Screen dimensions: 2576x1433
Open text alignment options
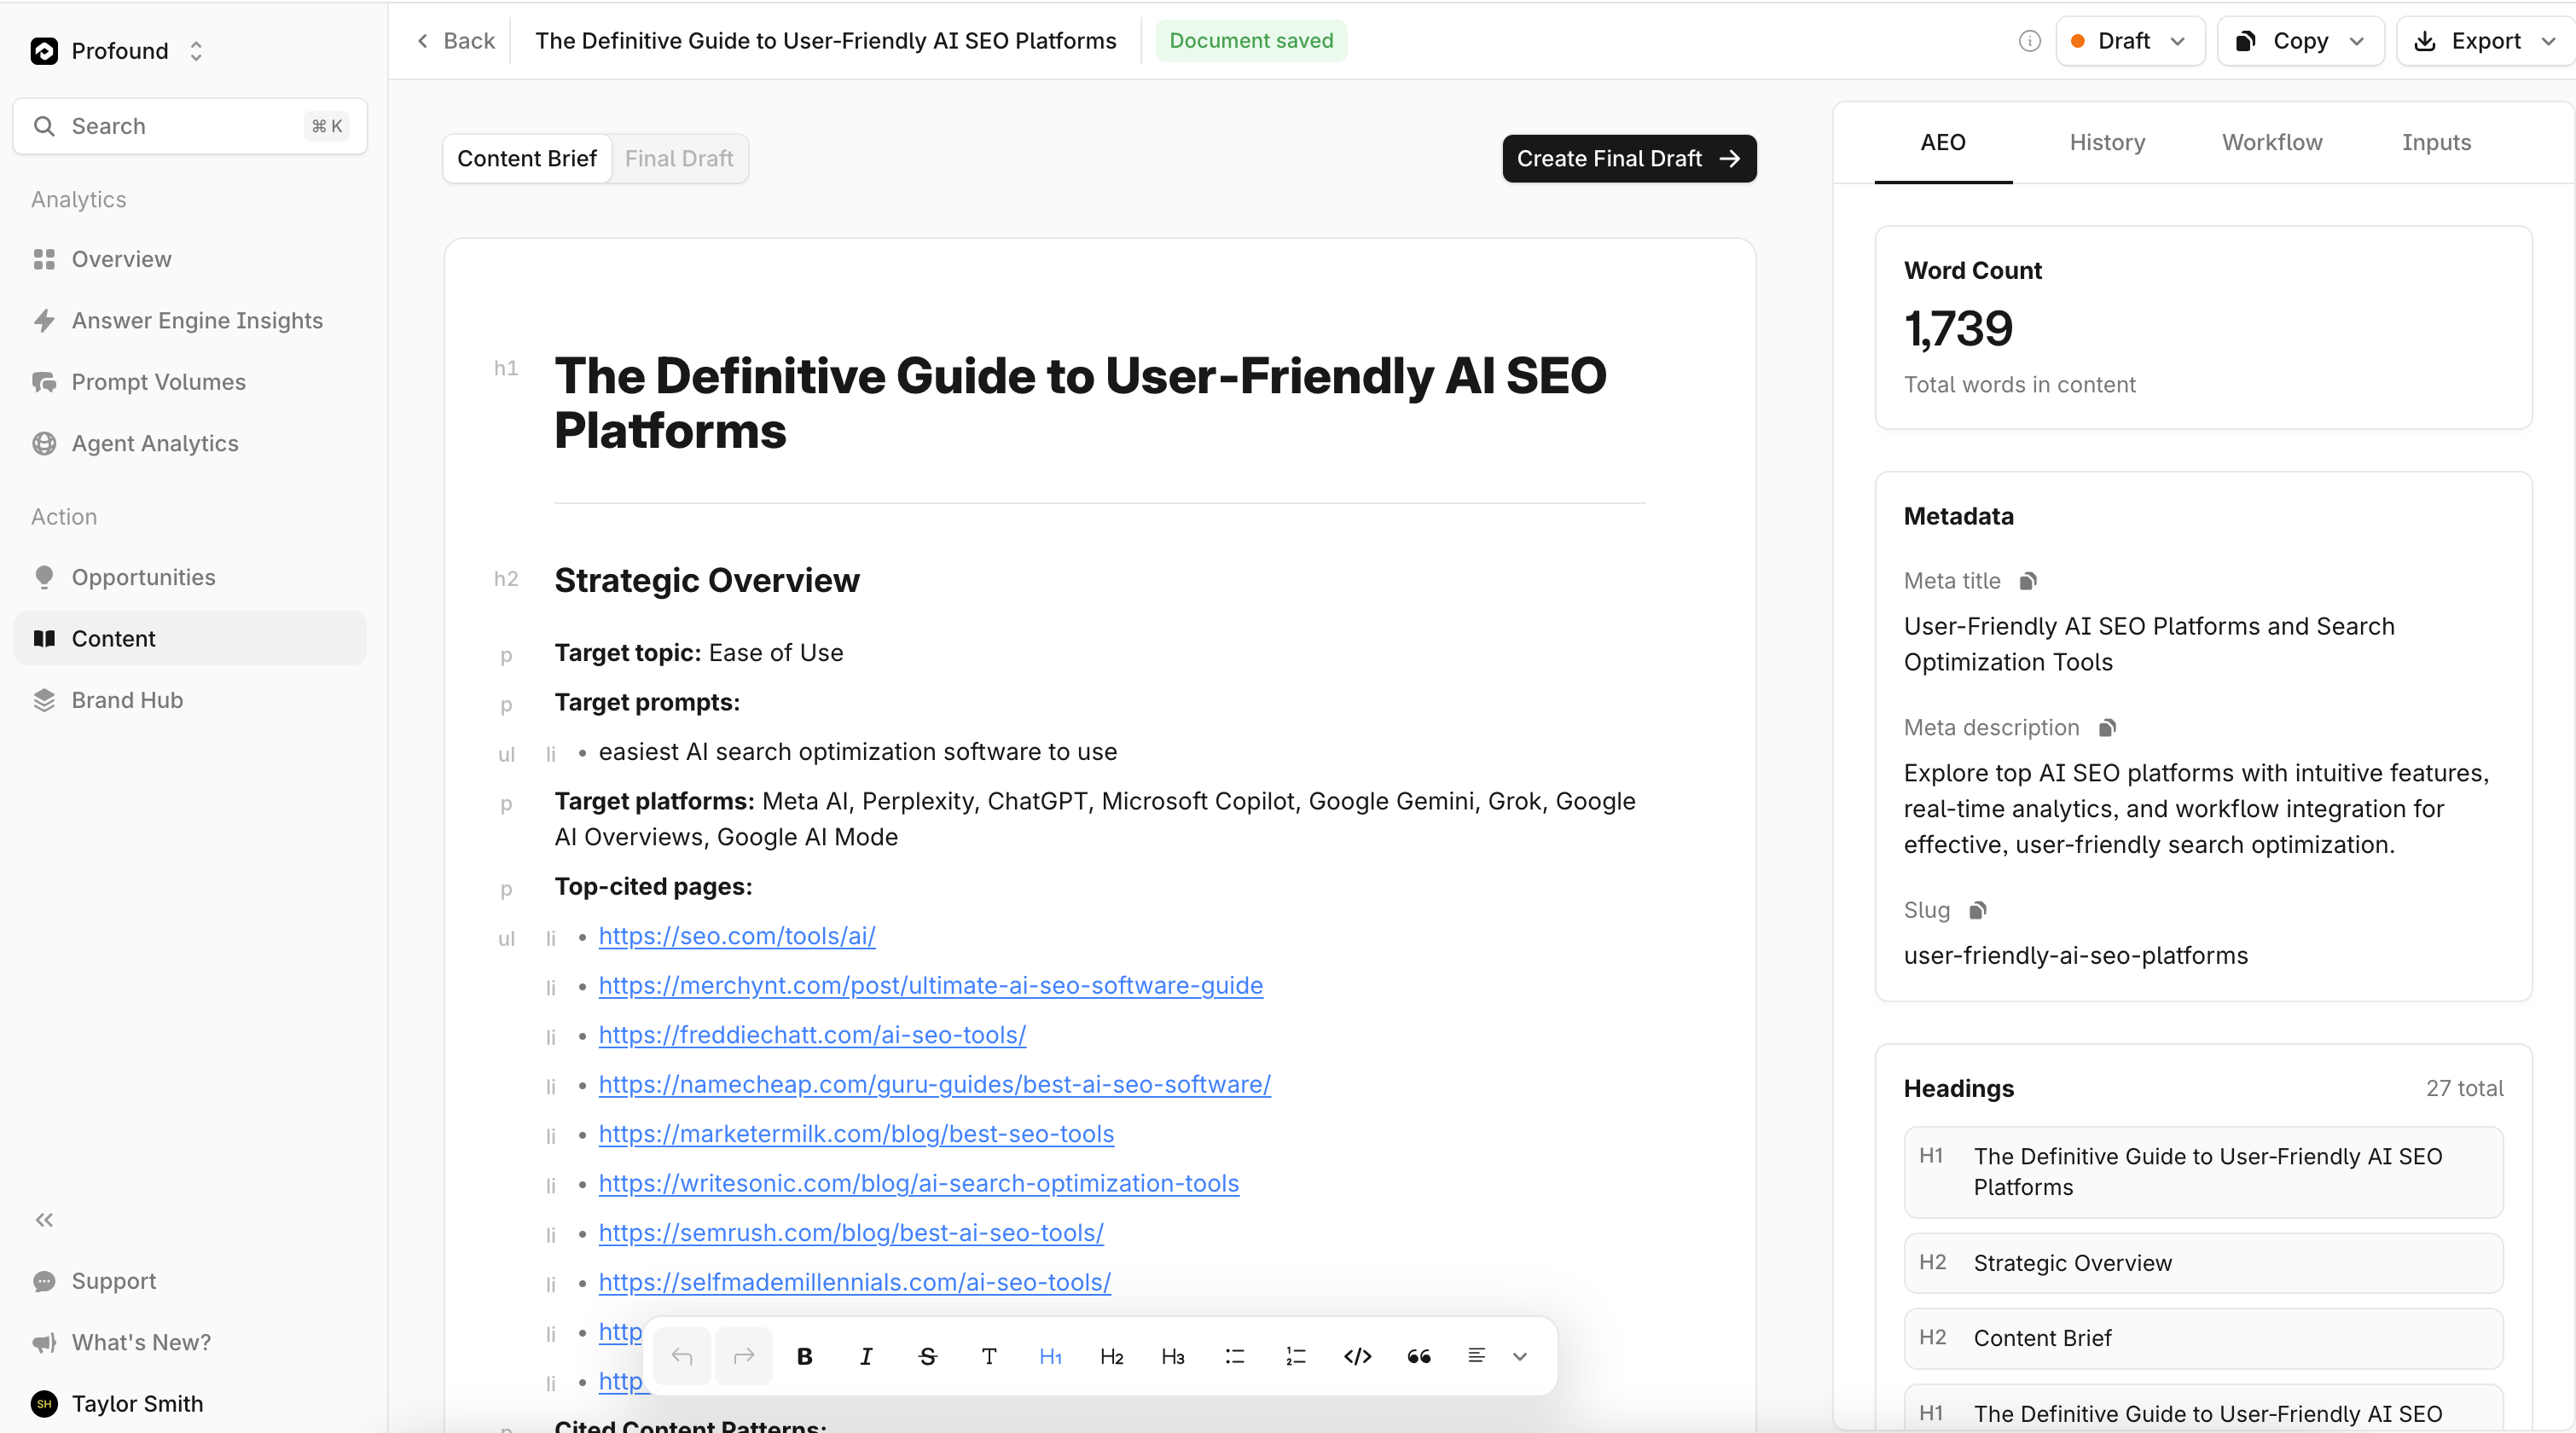[1497, 1356]
